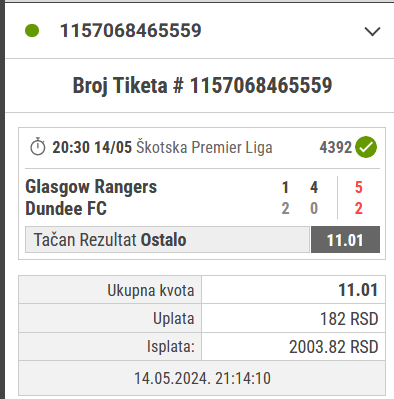Click the Škotska Premier Liga league name
Viewport: 394px width, 399px height.
point(204,147)
